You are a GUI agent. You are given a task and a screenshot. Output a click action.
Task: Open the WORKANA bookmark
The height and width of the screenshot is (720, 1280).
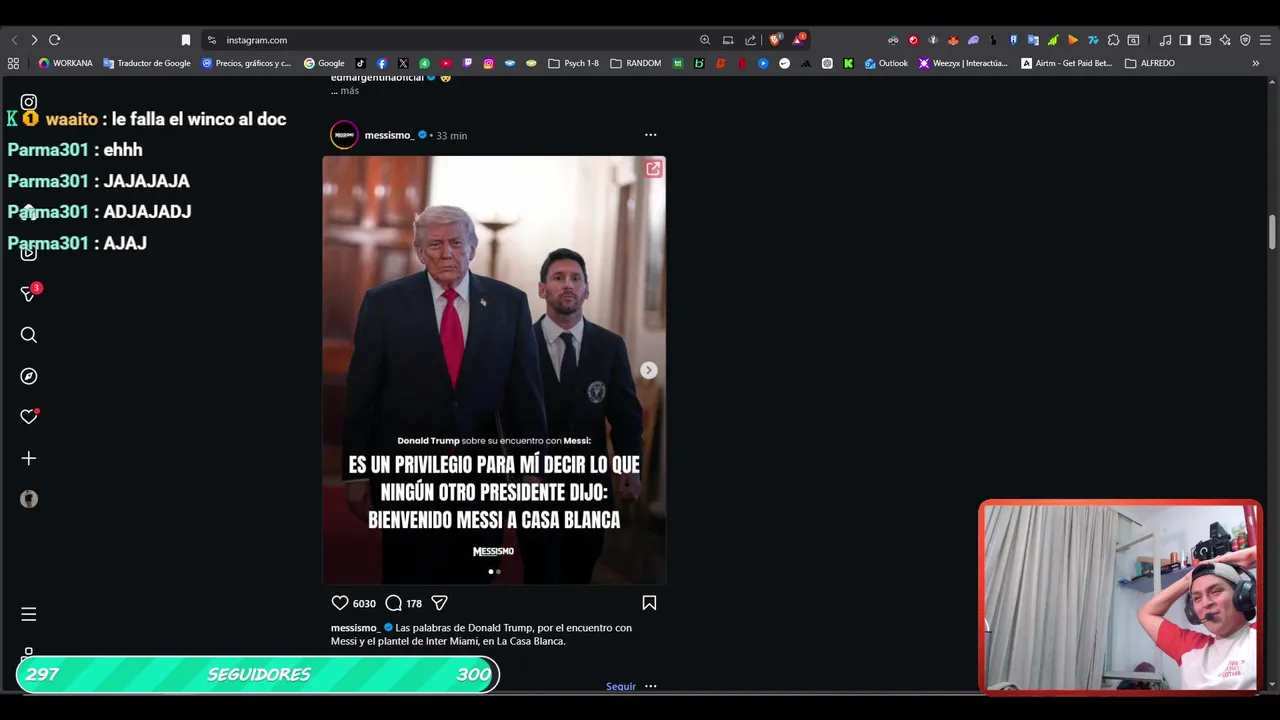(x=66, y=63)
